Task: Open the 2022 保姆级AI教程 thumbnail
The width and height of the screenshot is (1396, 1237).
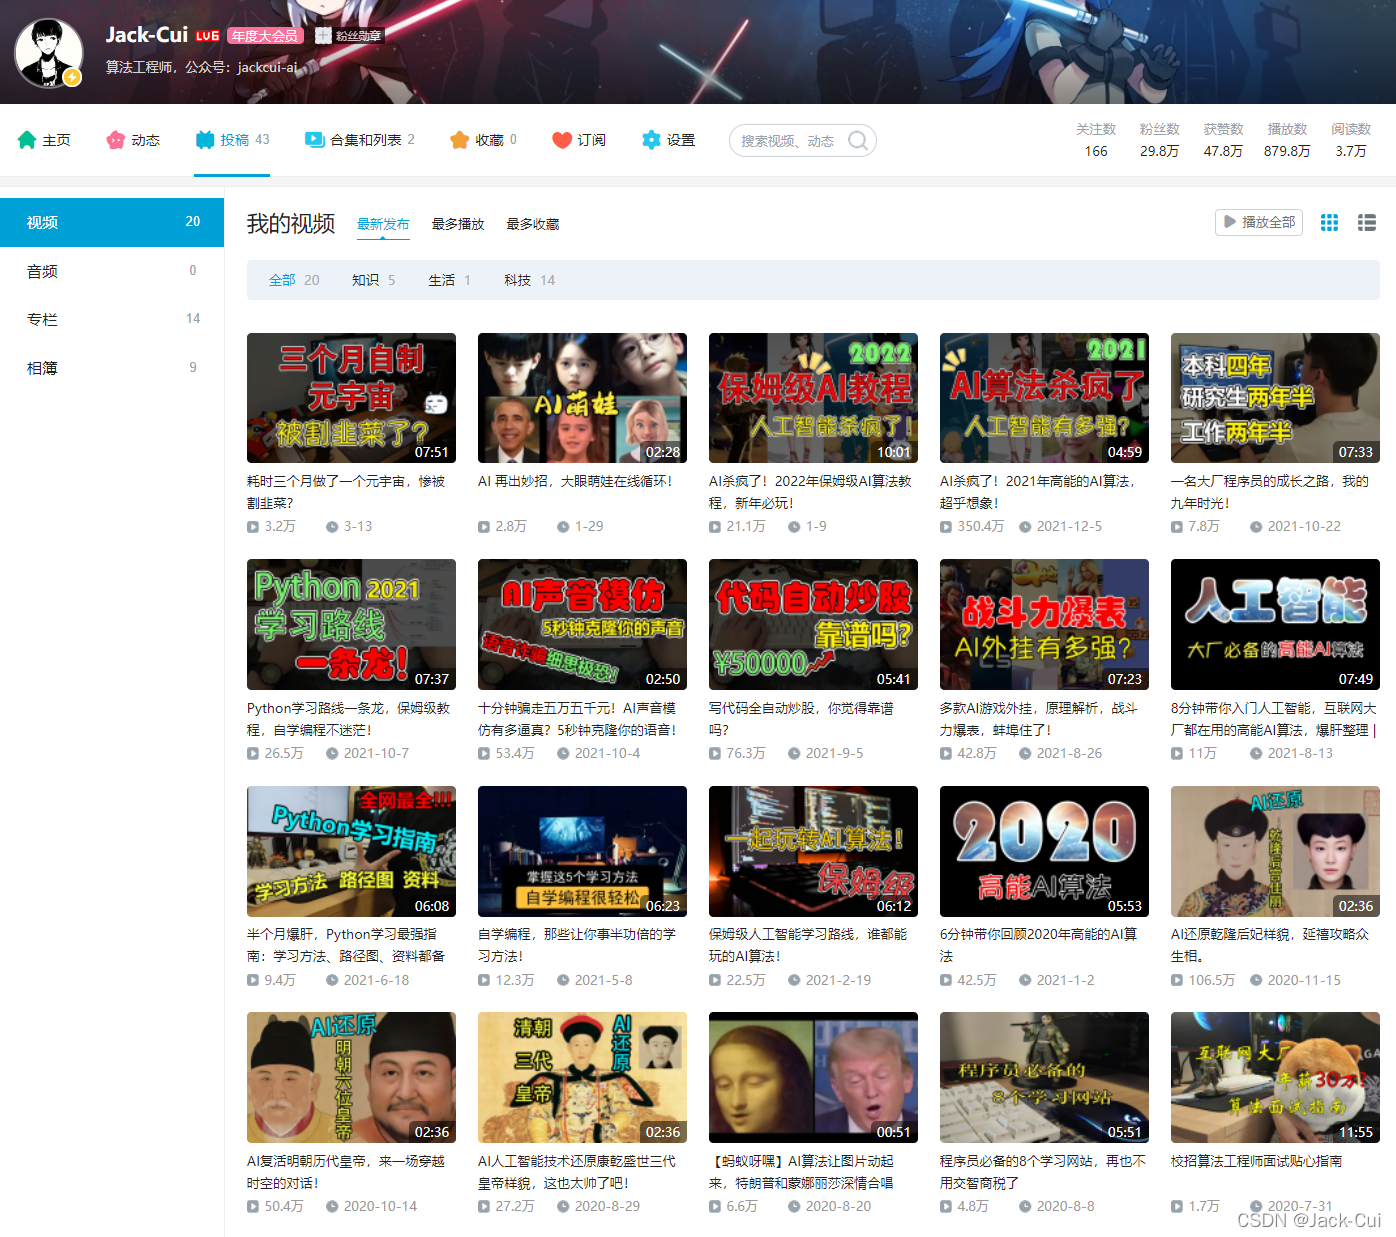Action: (813, 398)
